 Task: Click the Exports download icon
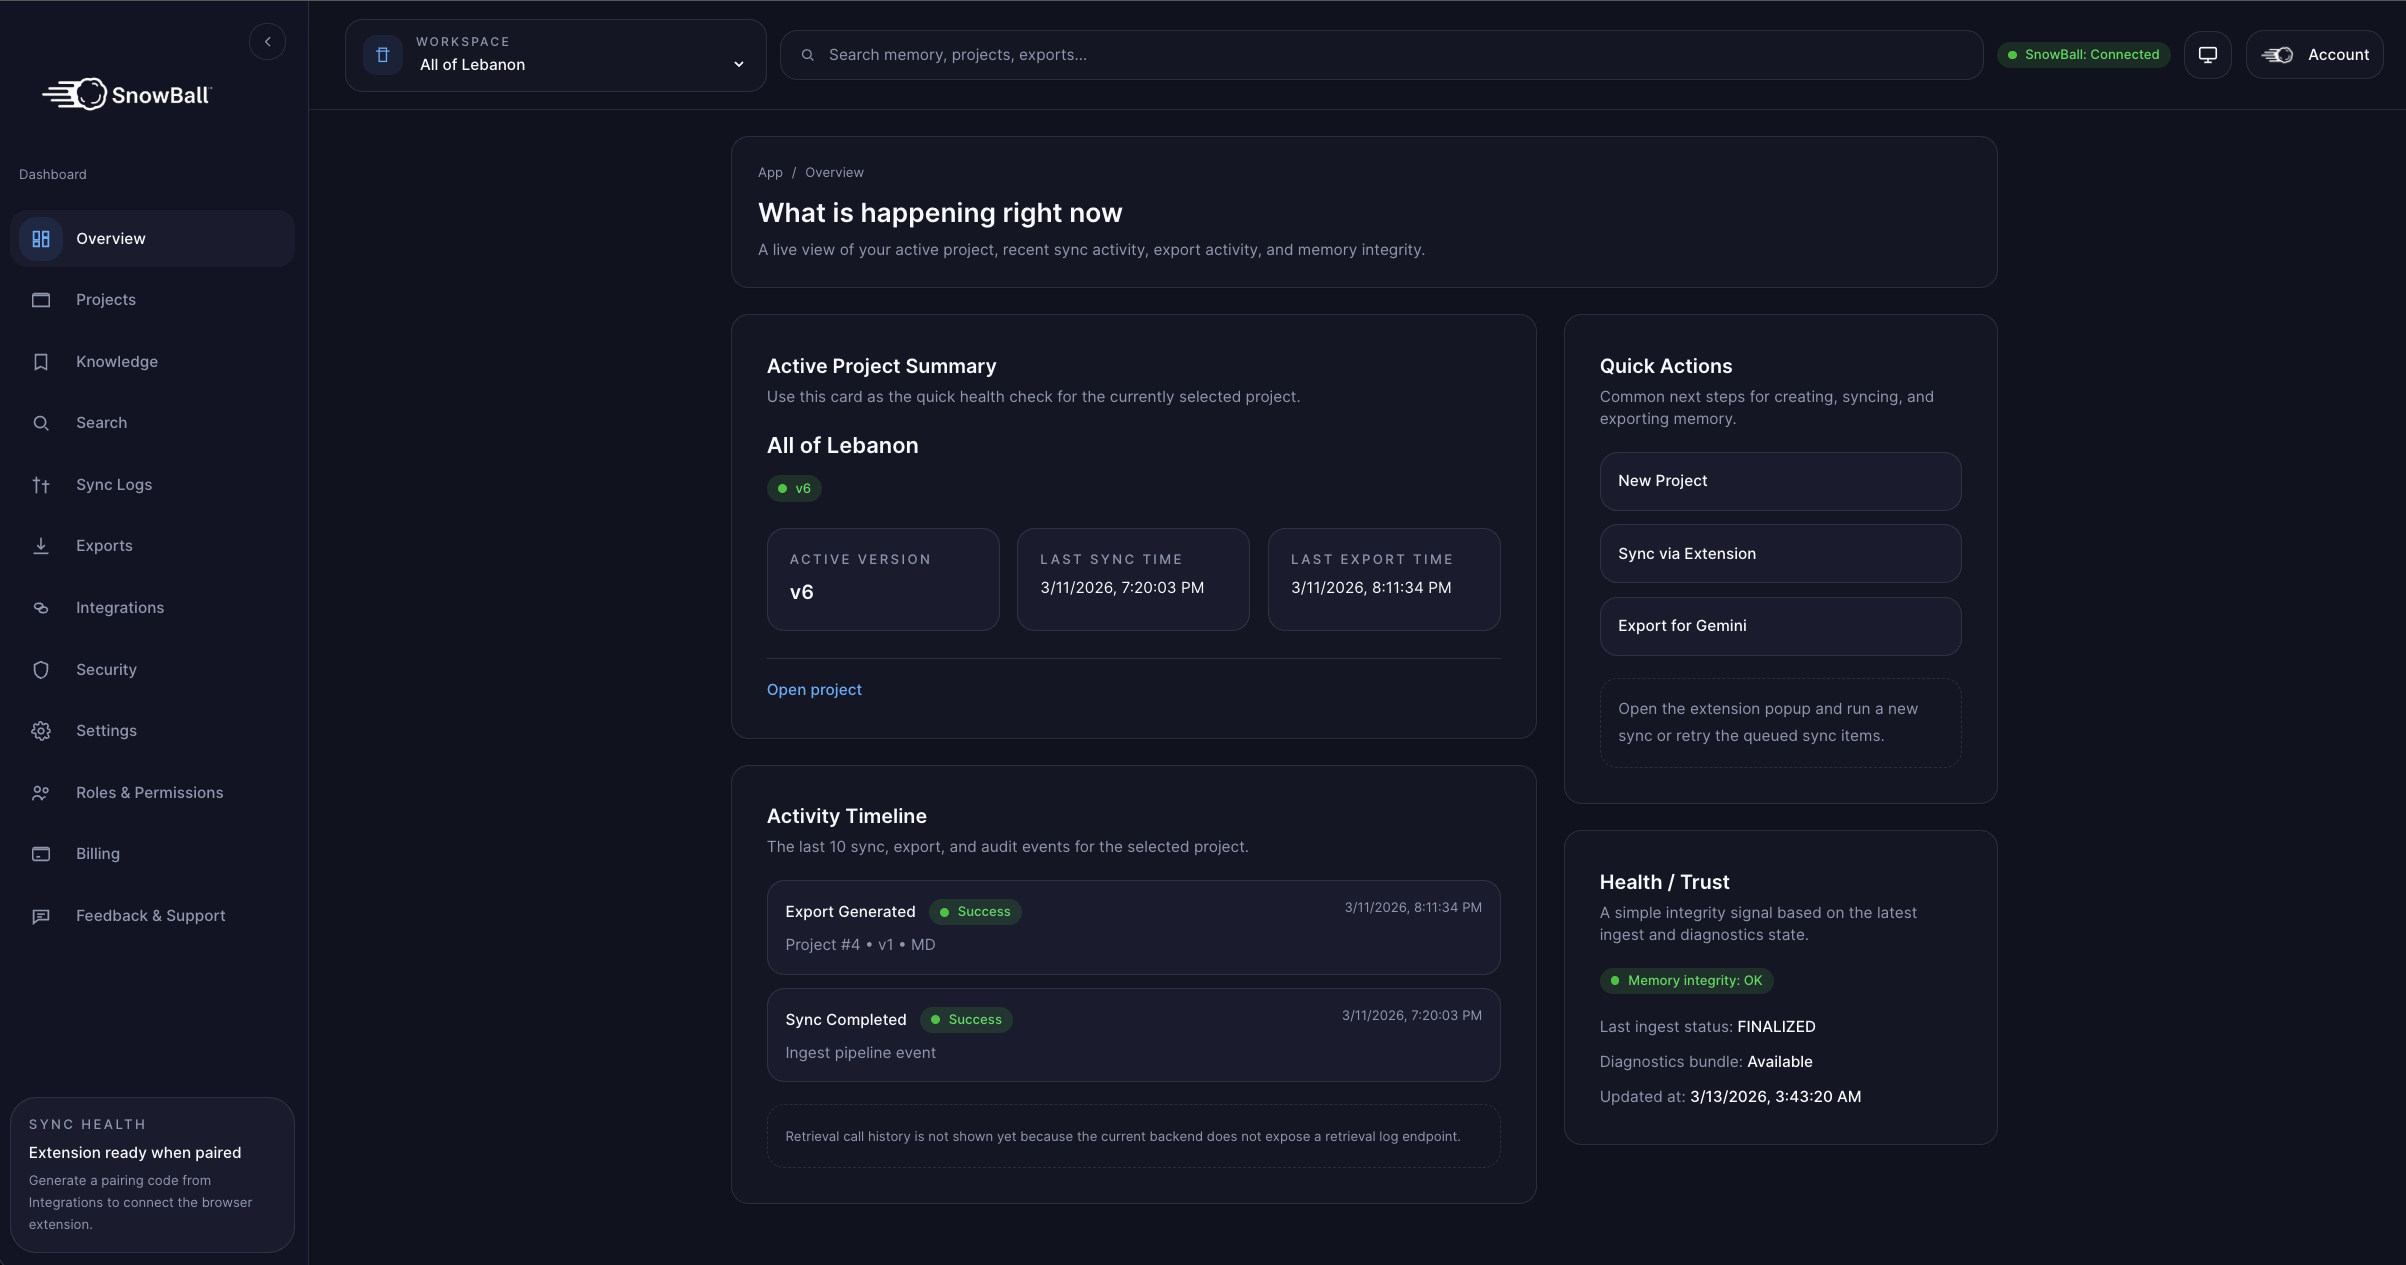pos(41,546)
